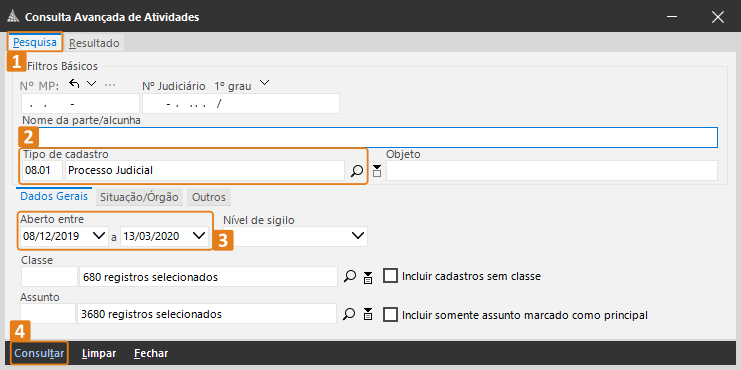The width and height of the screenshot is (741, 370).
Task: Click the Limpar button
Action: (x=99, y=353)
